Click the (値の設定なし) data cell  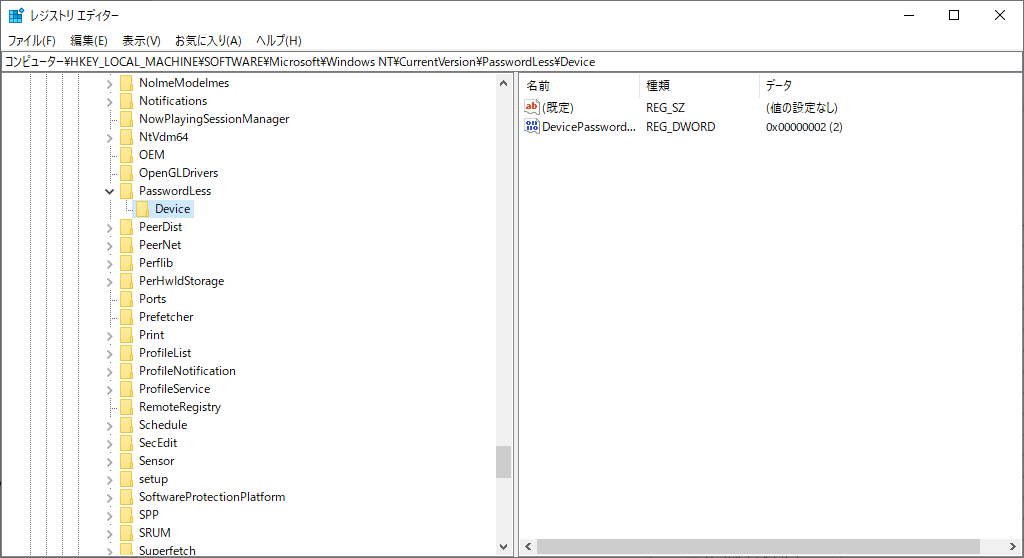(801, 108)
